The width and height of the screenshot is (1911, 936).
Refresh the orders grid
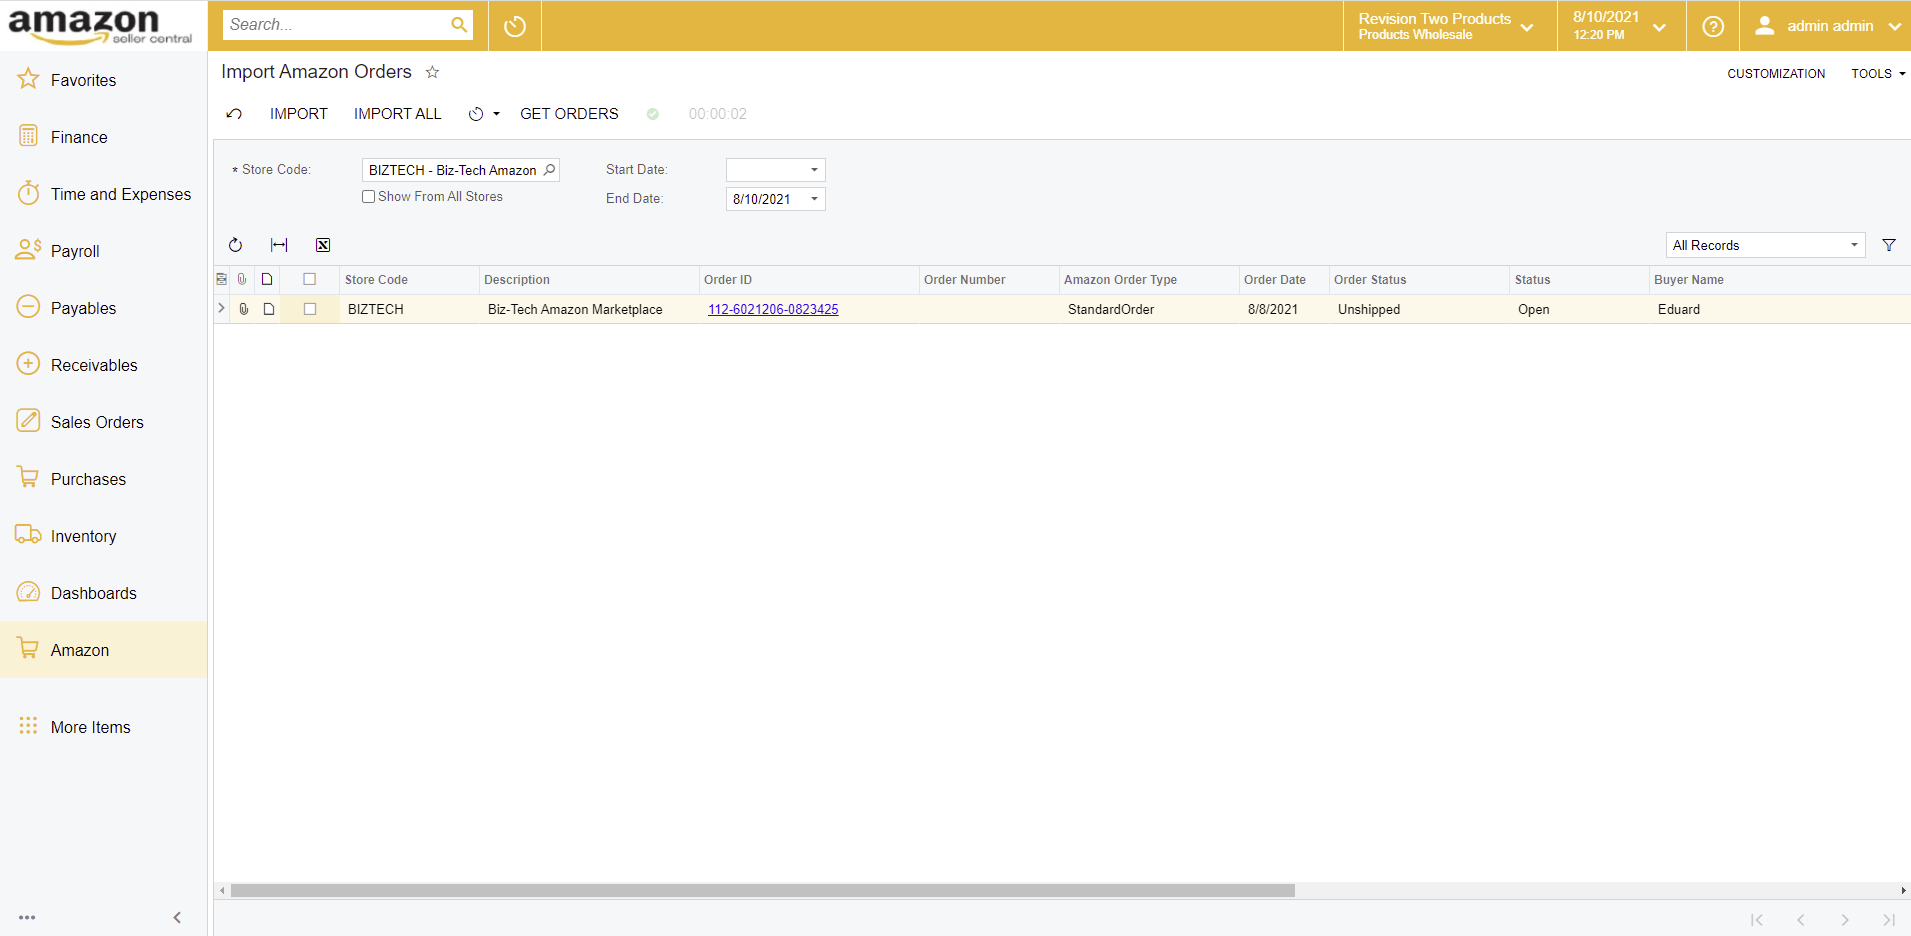tap(235, 245)
